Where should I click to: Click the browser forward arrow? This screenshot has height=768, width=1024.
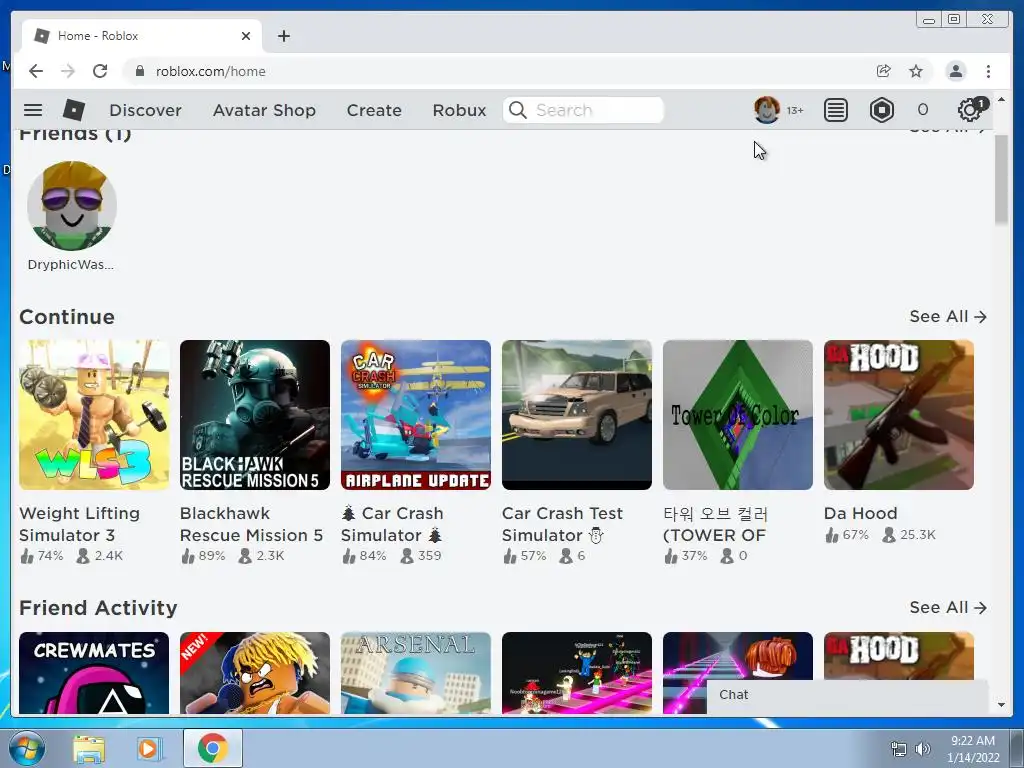tap(68, 71)
